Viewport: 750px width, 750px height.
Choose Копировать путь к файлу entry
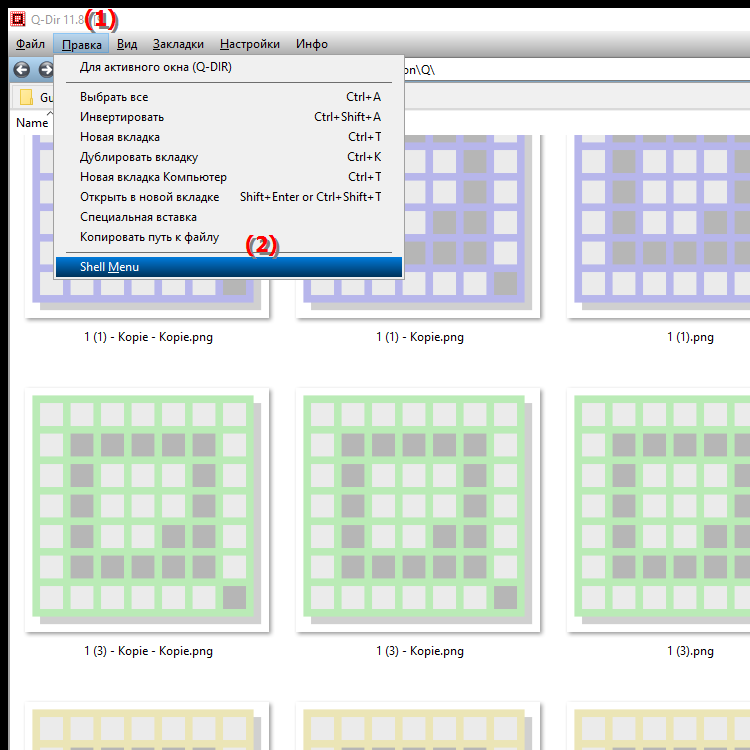click(x=229, y=237)
